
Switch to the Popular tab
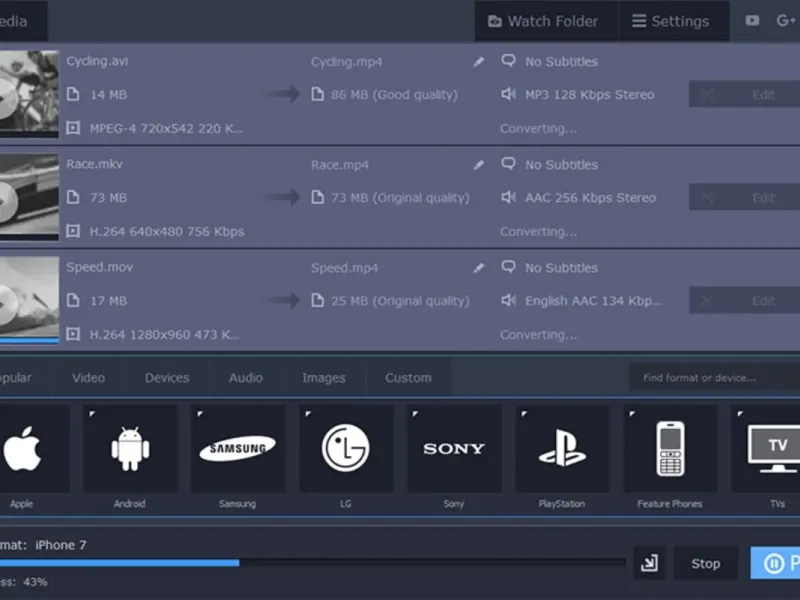(15, 378)
